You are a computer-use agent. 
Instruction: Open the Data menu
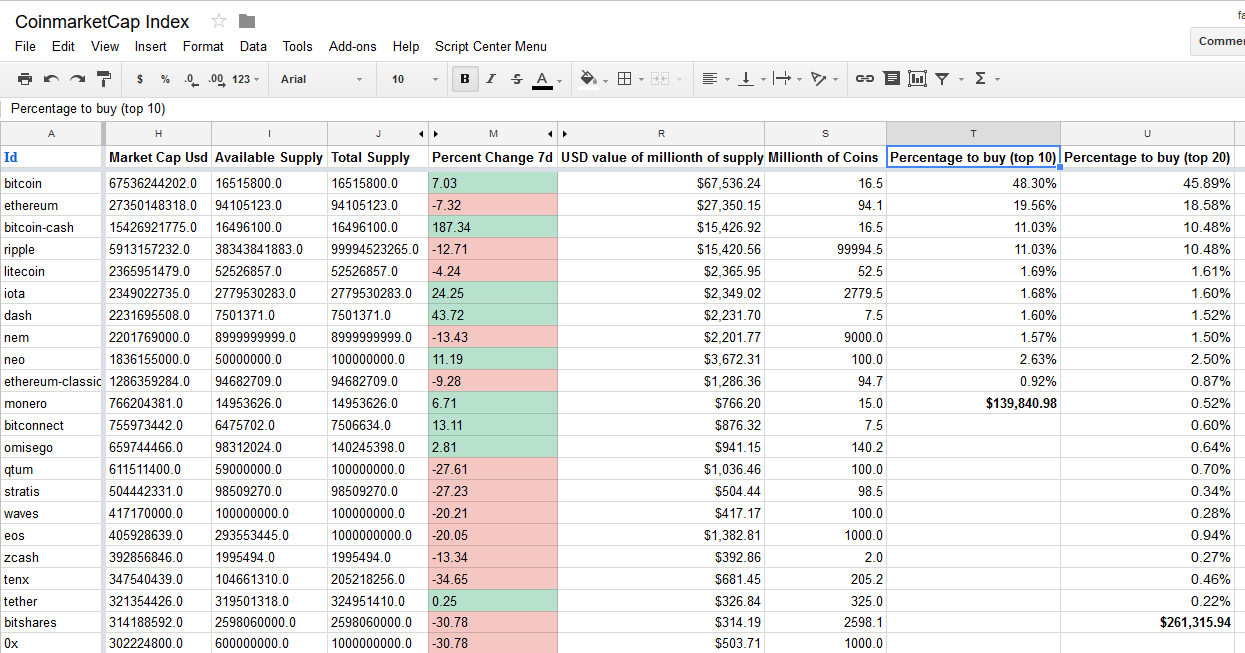pyautogui.click(x=253, y=46)
